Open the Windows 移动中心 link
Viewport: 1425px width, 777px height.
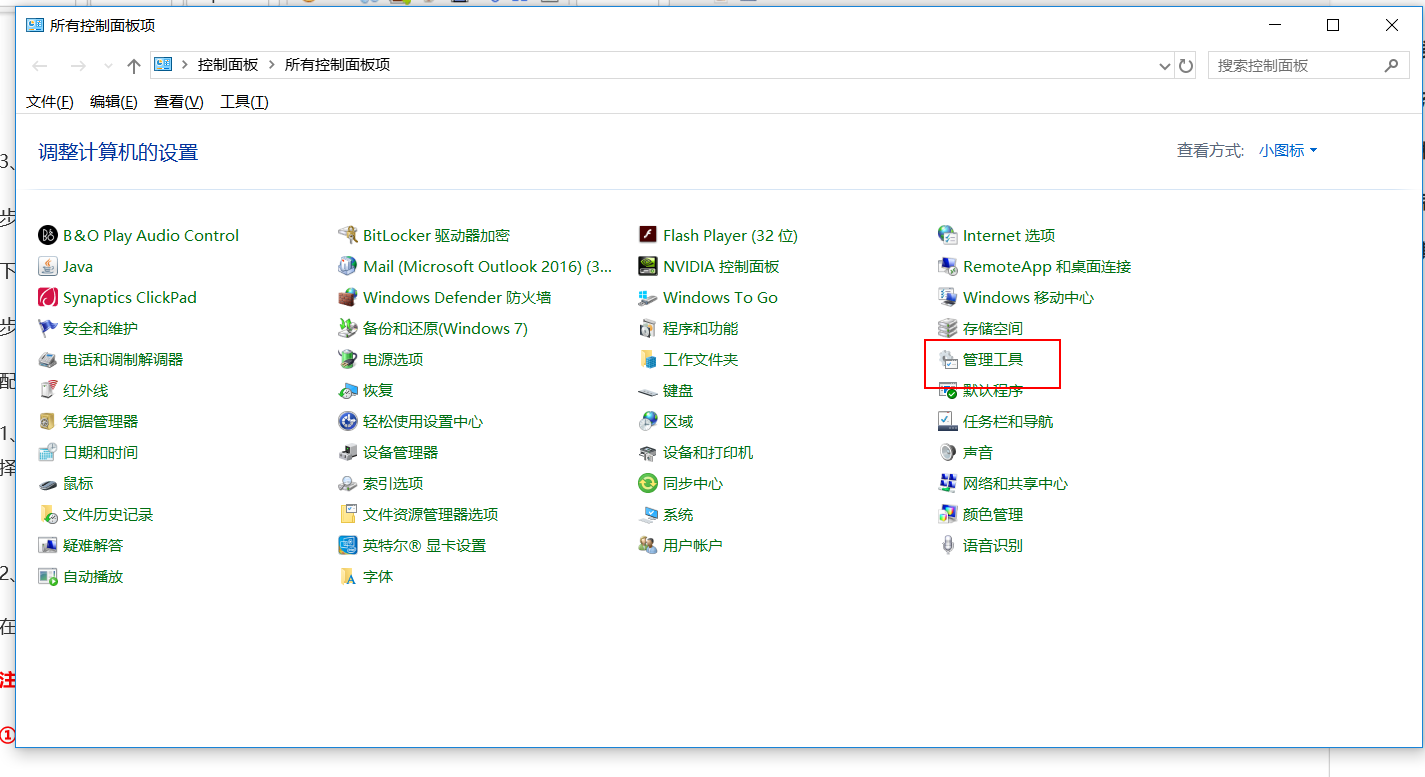tap(1028, 298)
